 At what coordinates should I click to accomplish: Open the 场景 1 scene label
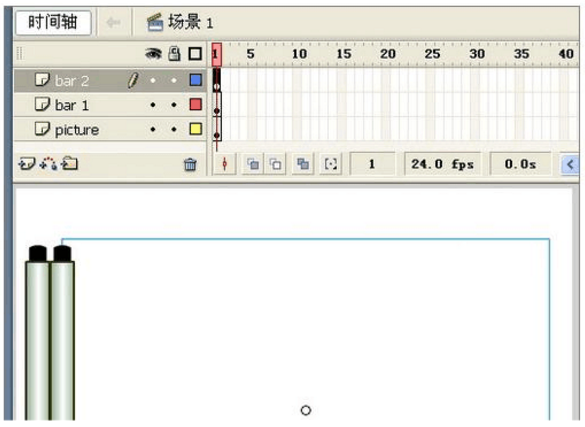[x=179, y=22]
